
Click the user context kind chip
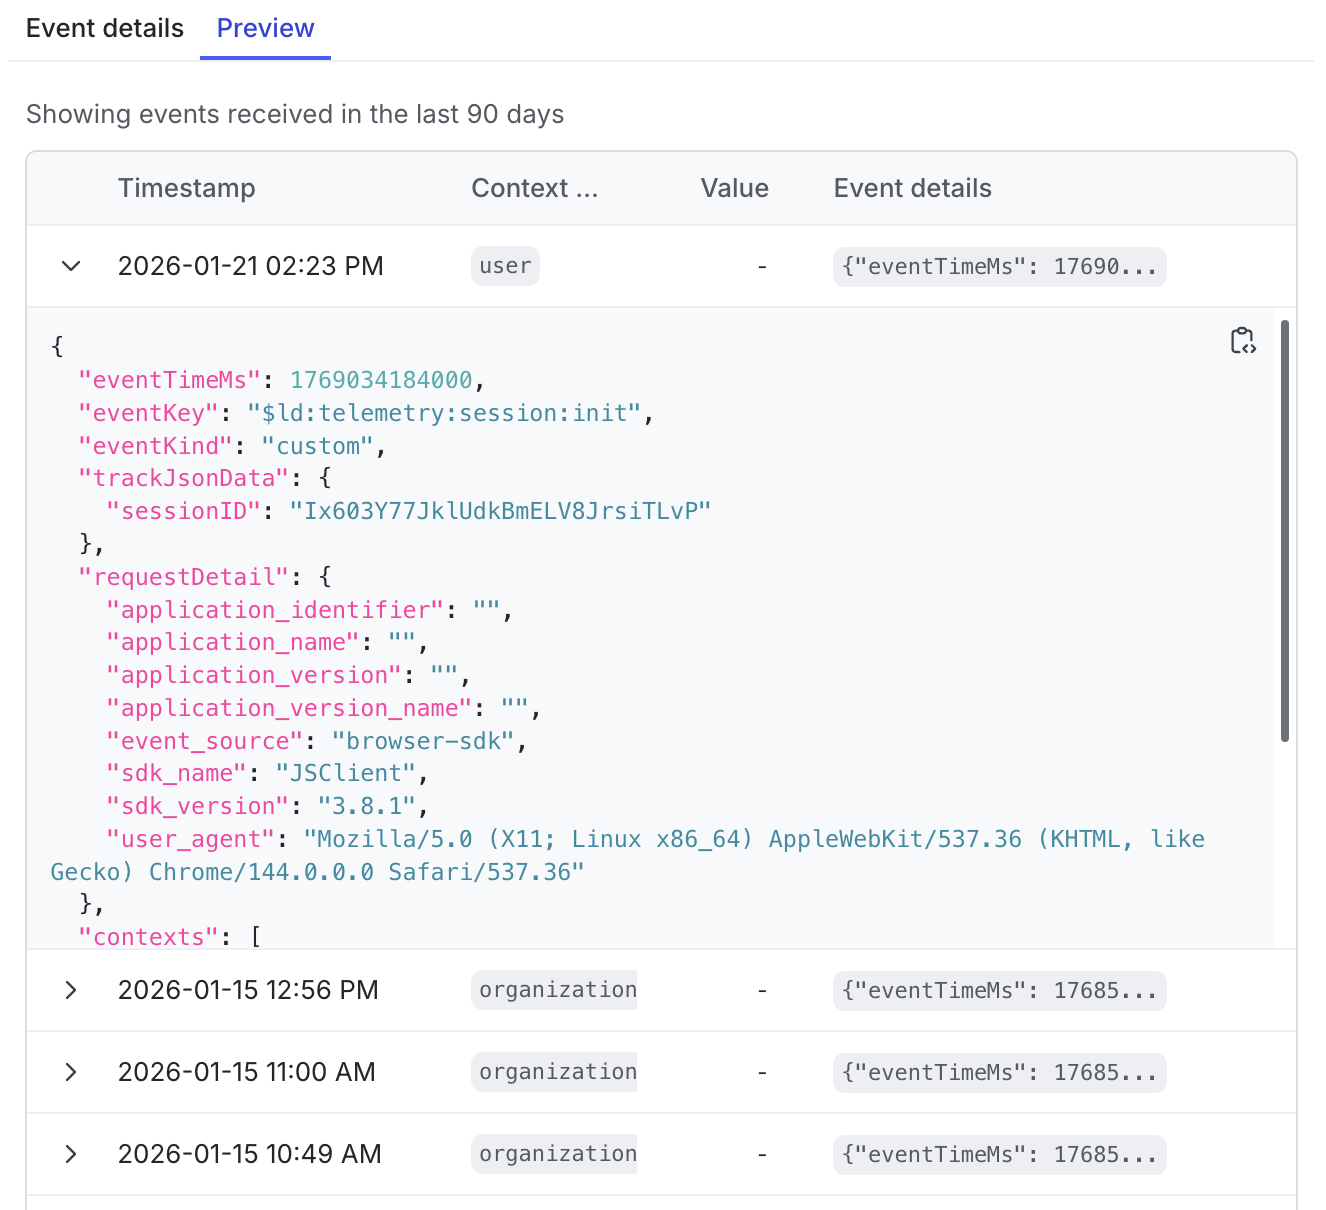505,266
